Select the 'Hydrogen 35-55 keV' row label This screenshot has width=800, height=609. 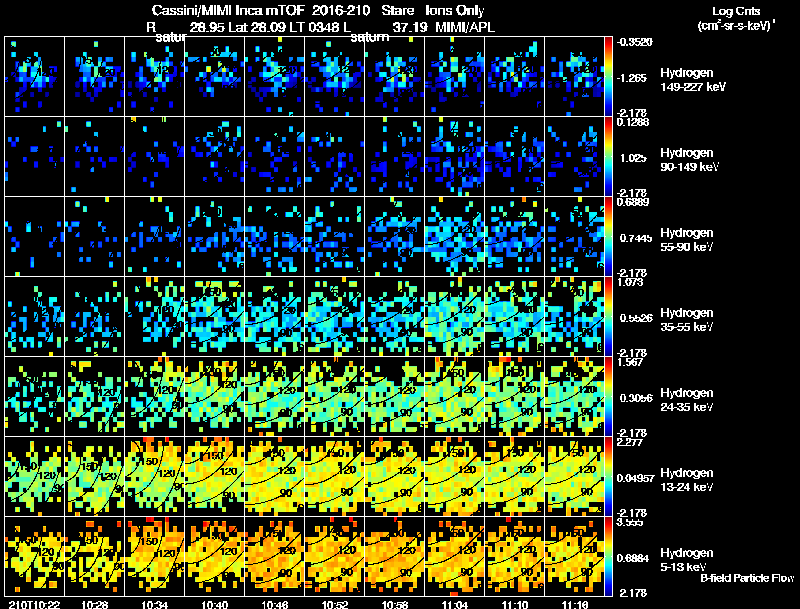(687, 320)
